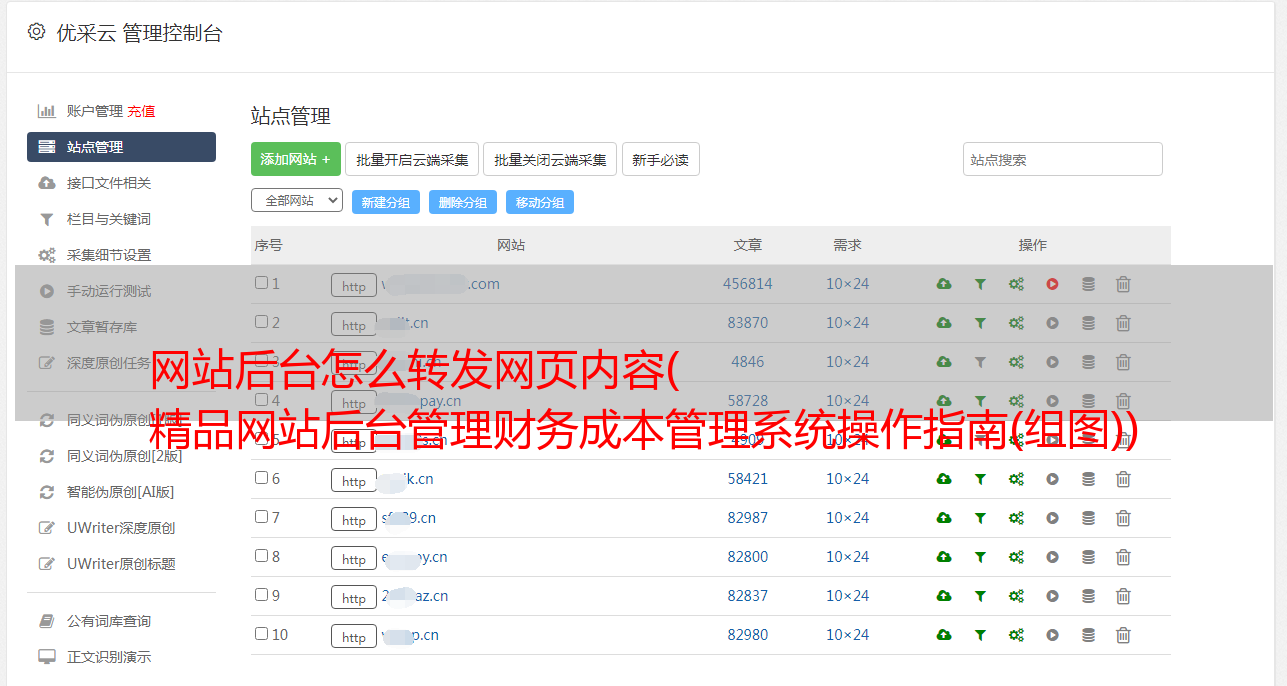Tick the checkbox for site number 2

261,322
